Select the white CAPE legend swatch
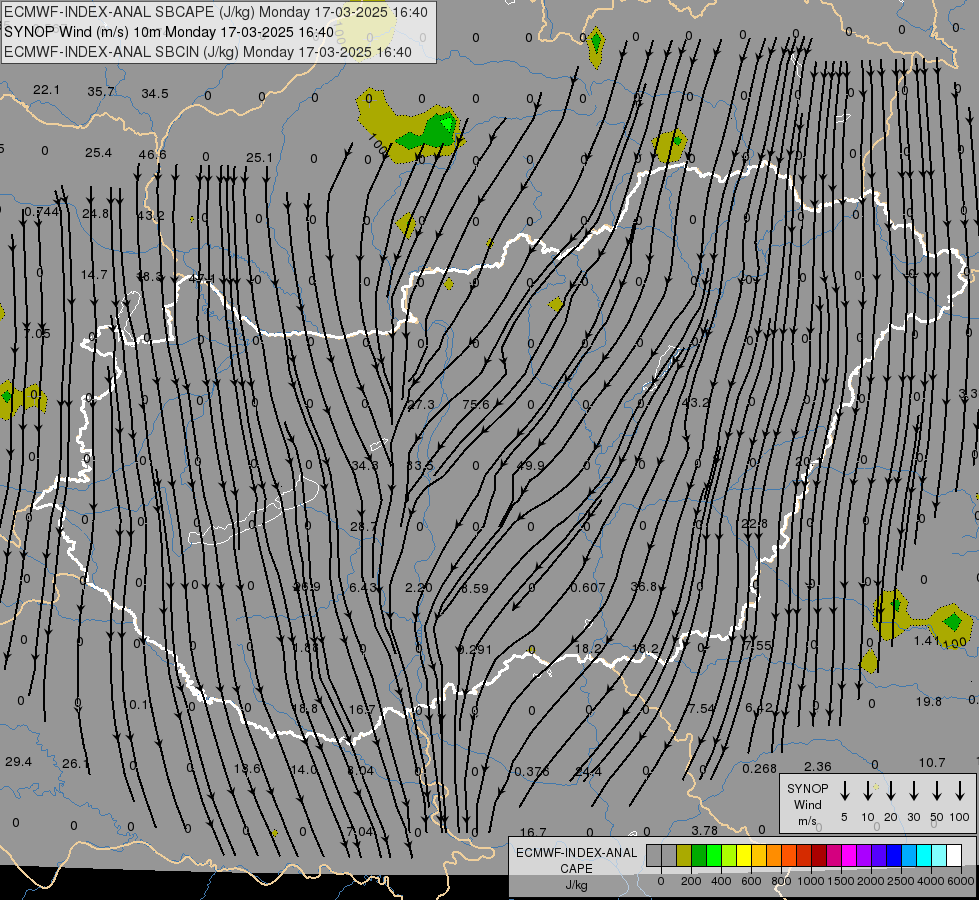This screenshot has height=900, width=979. 954,856
